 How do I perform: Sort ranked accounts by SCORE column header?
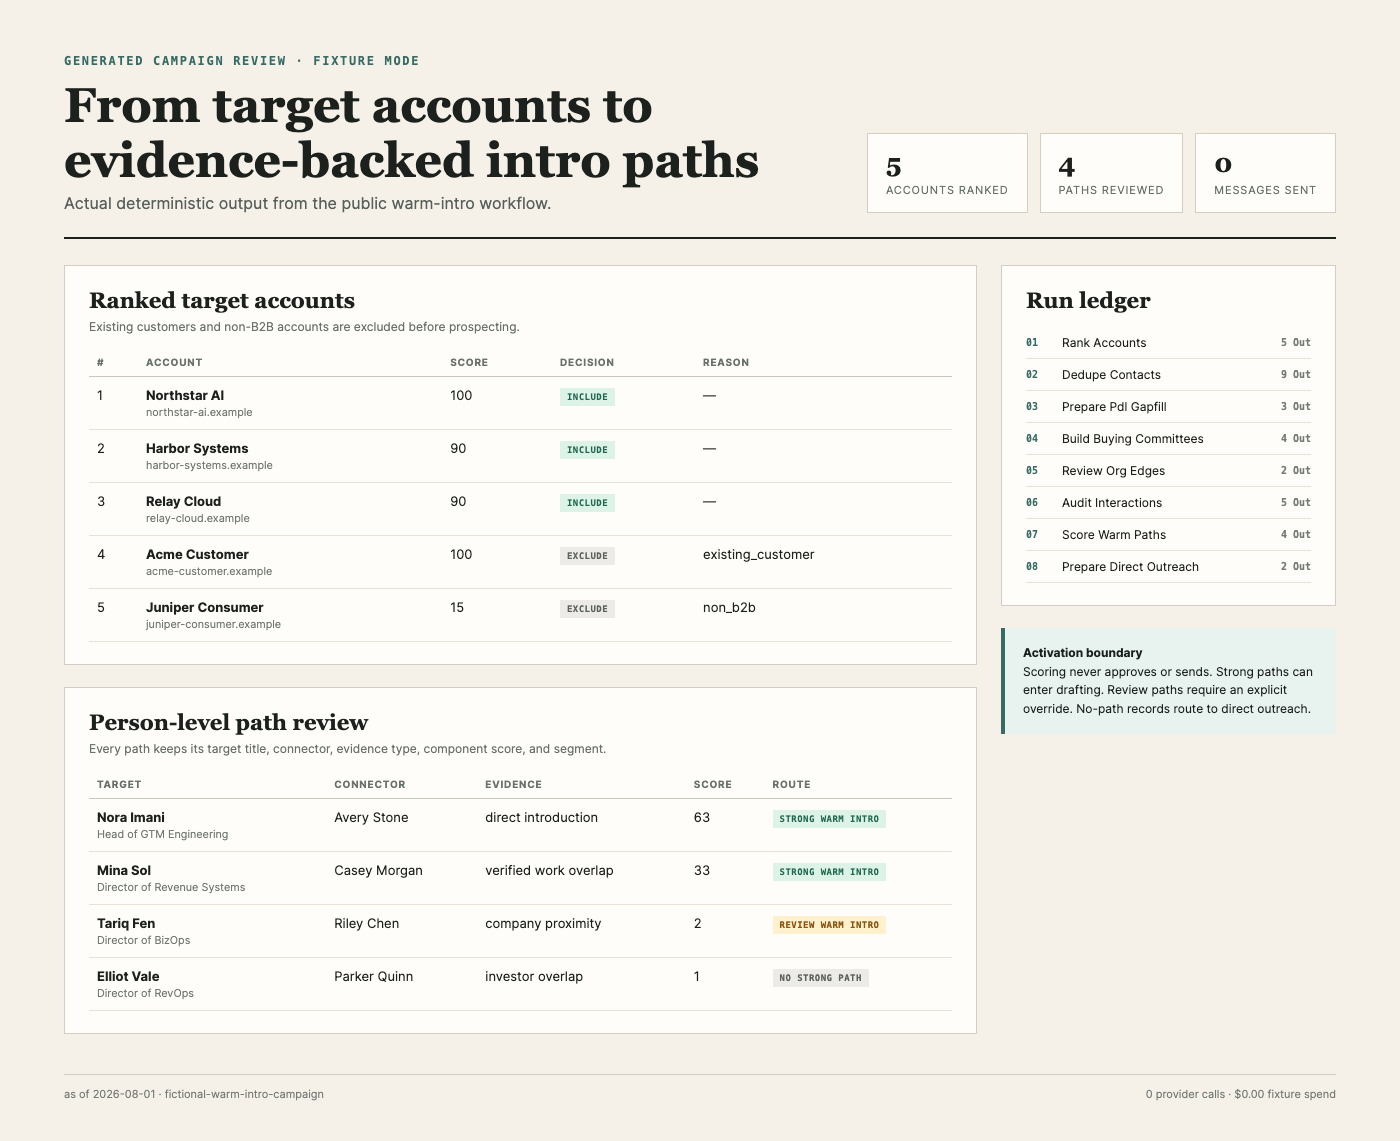click(x=469, y=362)
